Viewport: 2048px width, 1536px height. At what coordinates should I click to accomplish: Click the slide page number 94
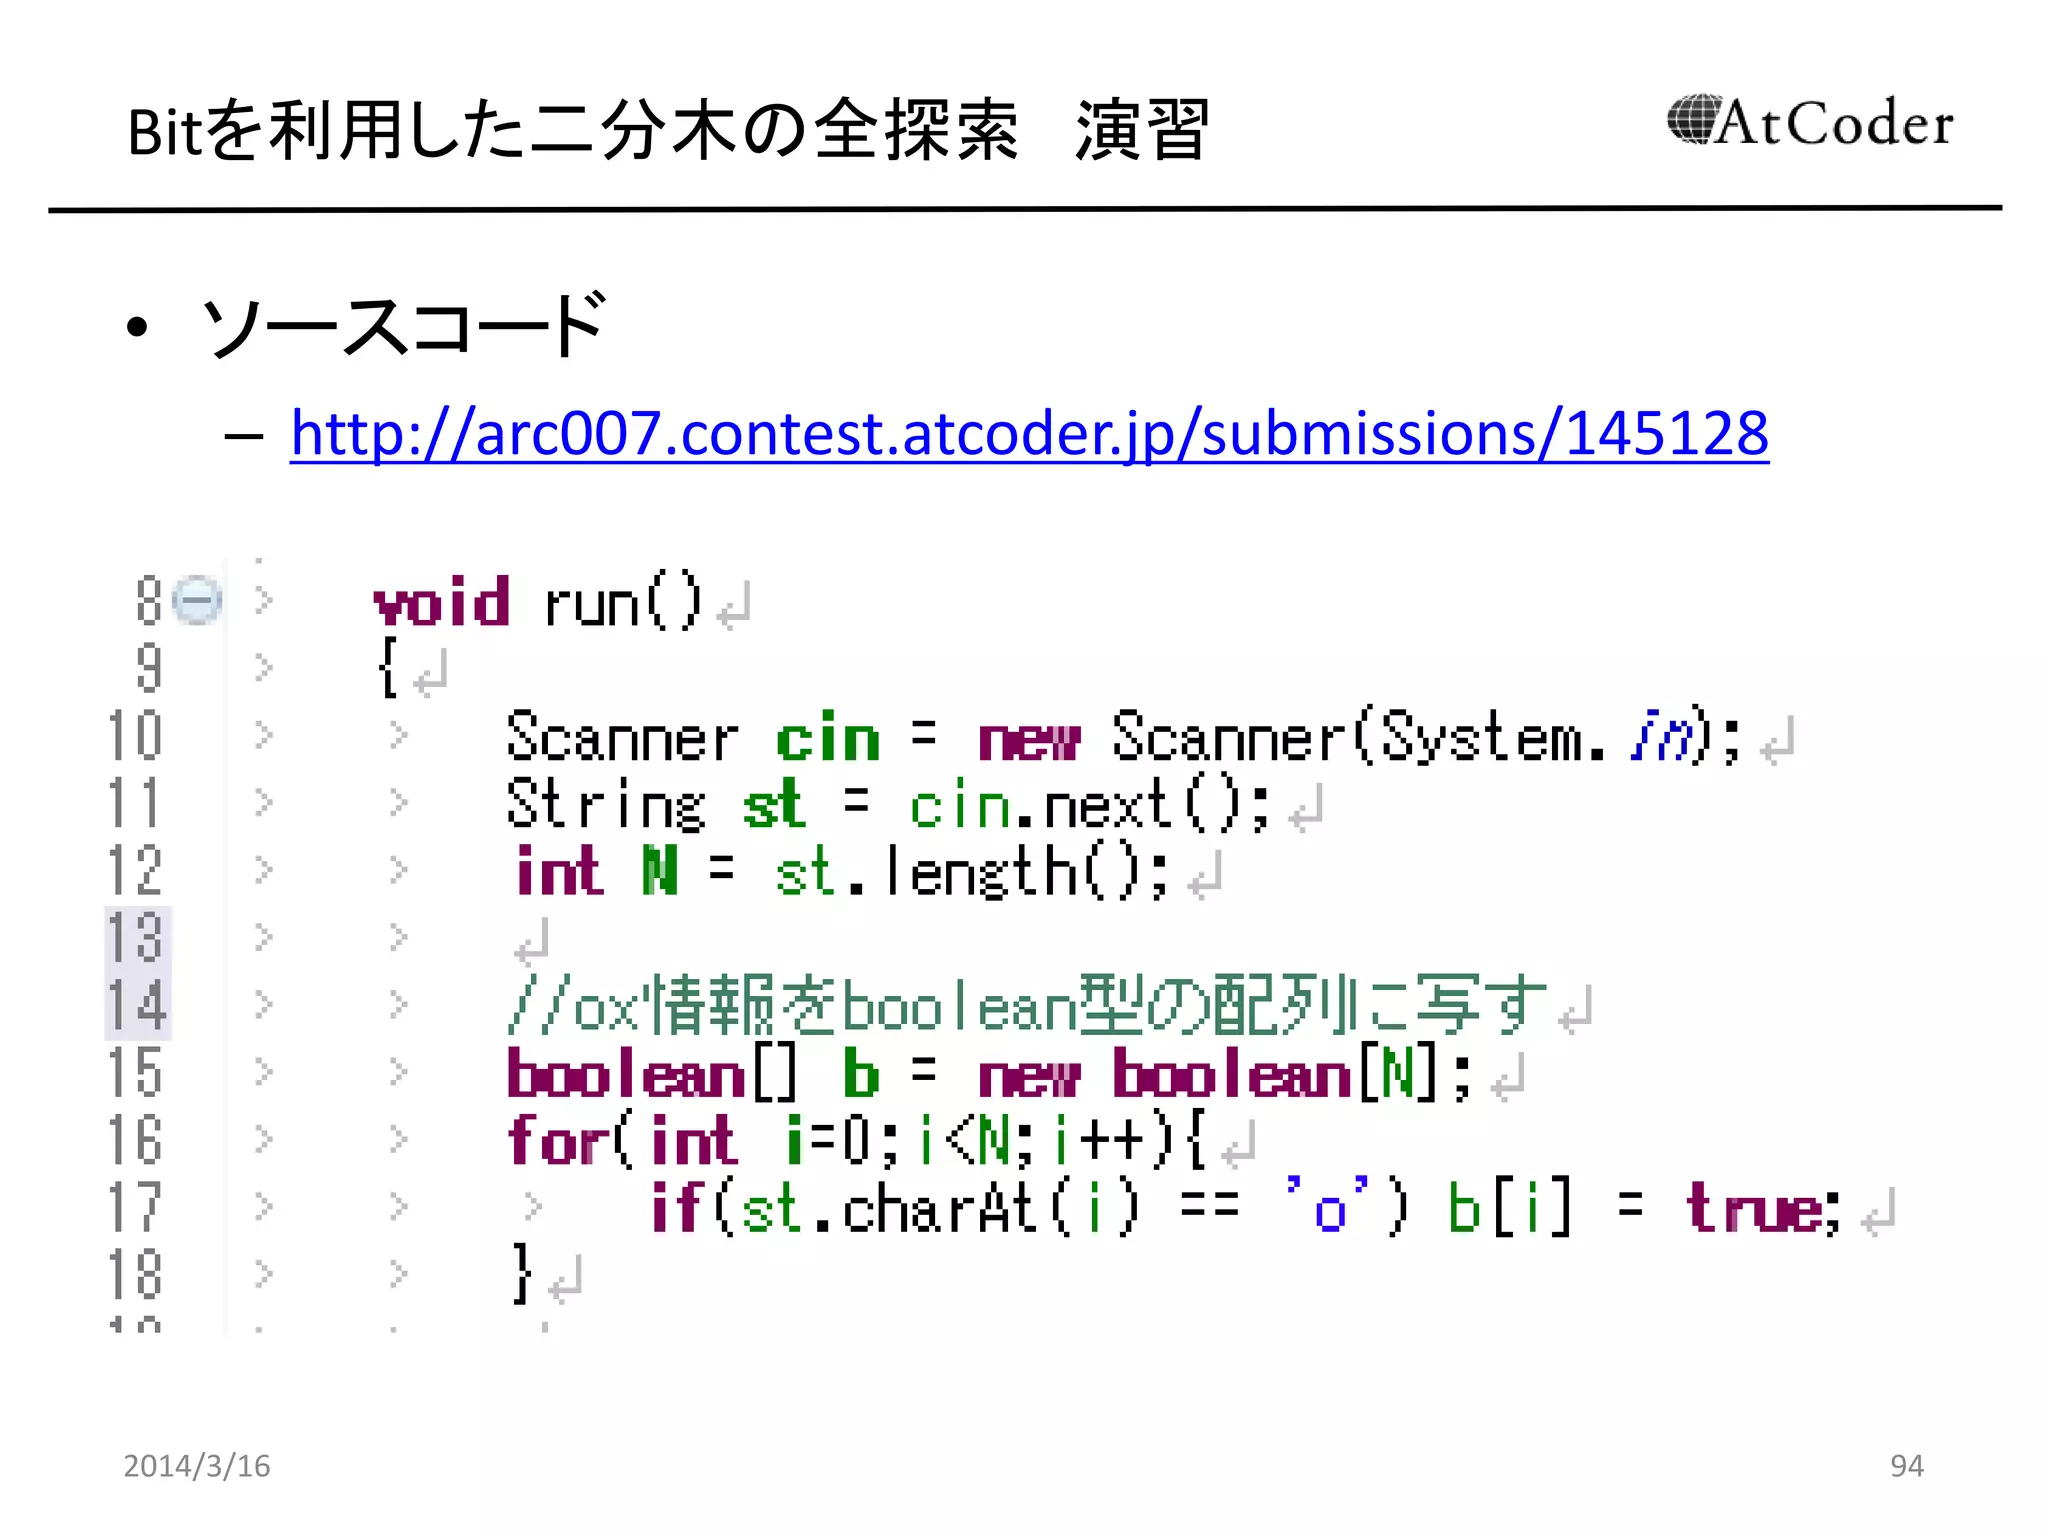1907,1466
